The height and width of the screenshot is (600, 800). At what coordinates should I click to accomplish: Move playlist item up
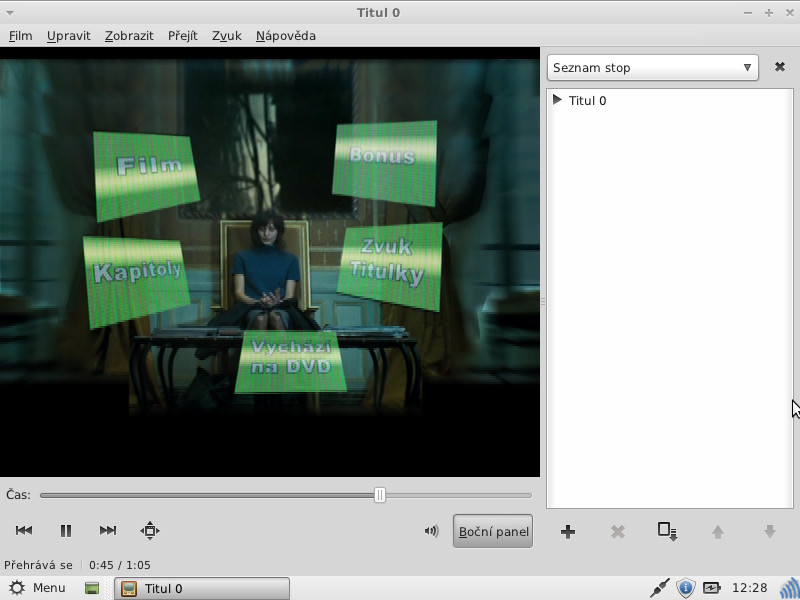pyautogui.click(x=718, y=532)
